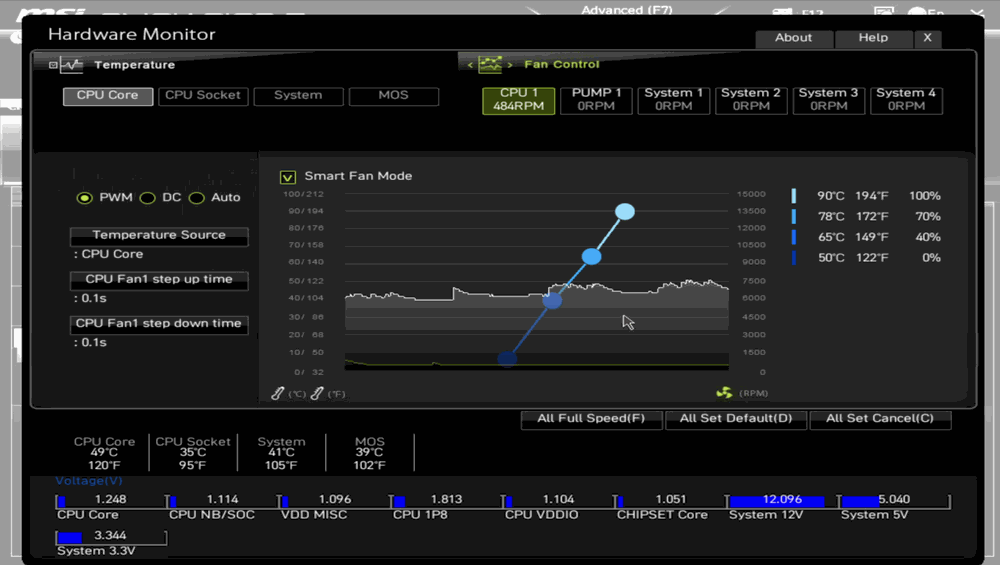Click the Celsius thermometer icon below the graph
The height and width of the screenshot is (565, 1000).
[x=278, y=394]
